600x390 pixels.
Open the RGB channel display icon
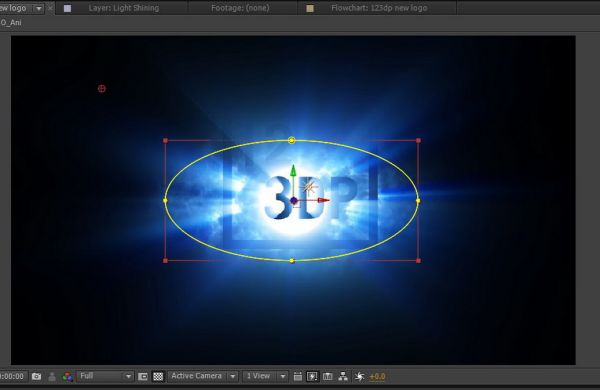click(x=68, y=377)
